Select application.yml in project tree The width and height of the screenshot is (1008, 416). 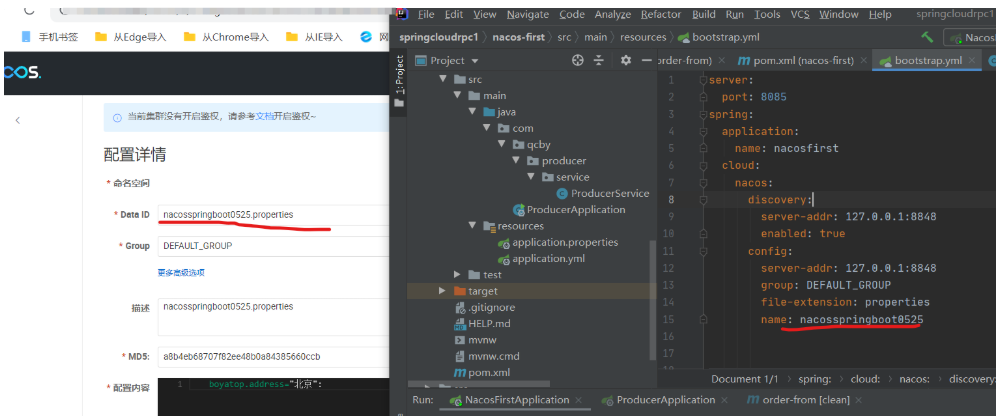(541, 258)
